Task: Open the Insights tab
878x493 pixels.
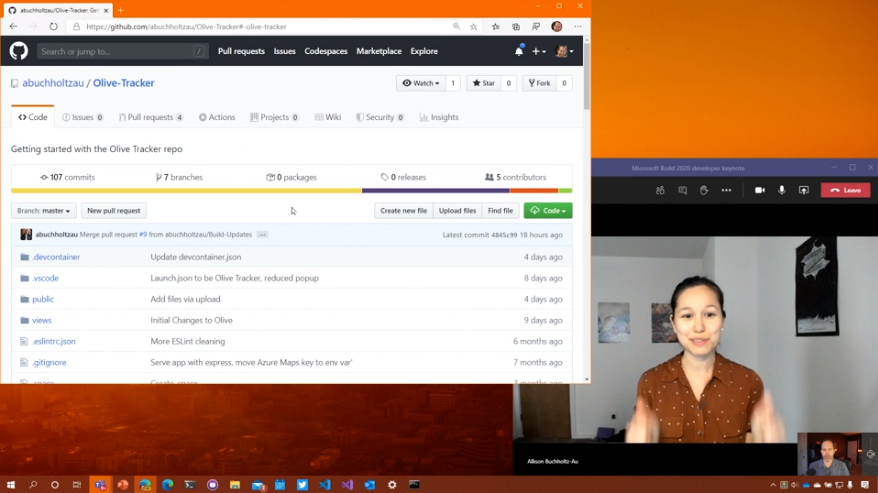Action: coord(439,117)
